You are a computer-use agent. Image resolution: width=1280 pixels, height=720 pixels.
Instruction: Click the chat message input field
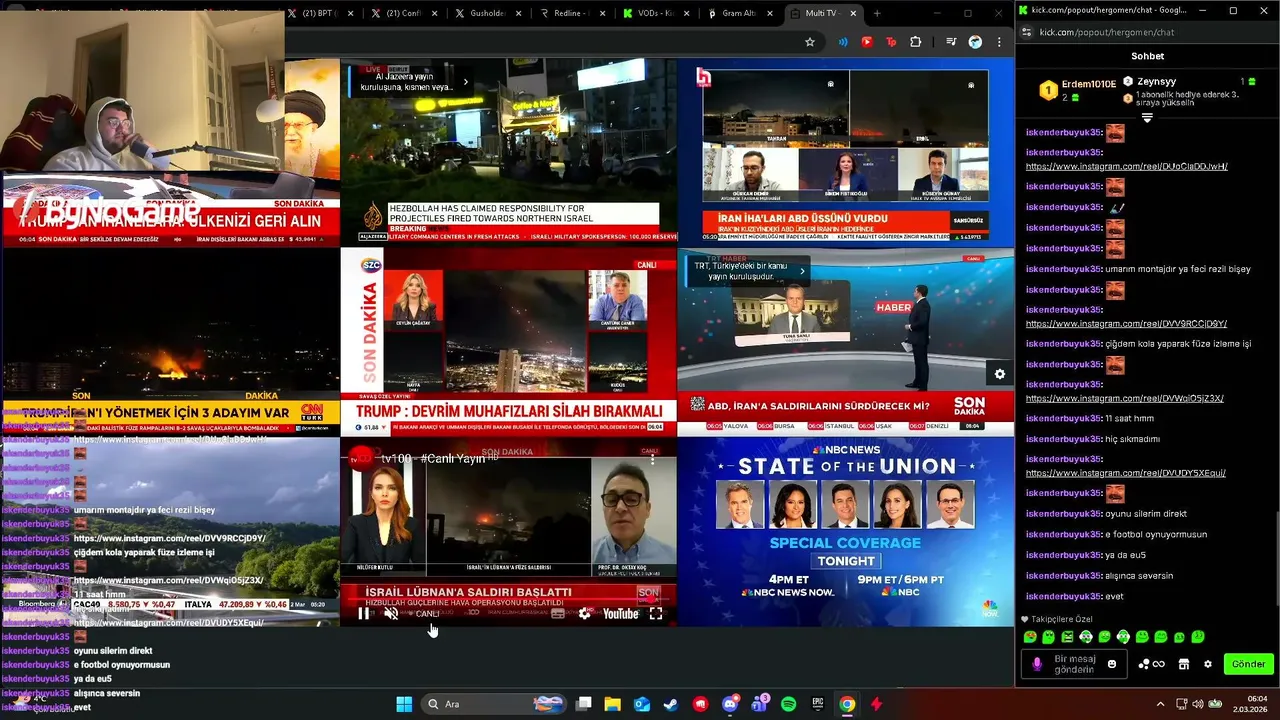click(x=1074, y=664)
